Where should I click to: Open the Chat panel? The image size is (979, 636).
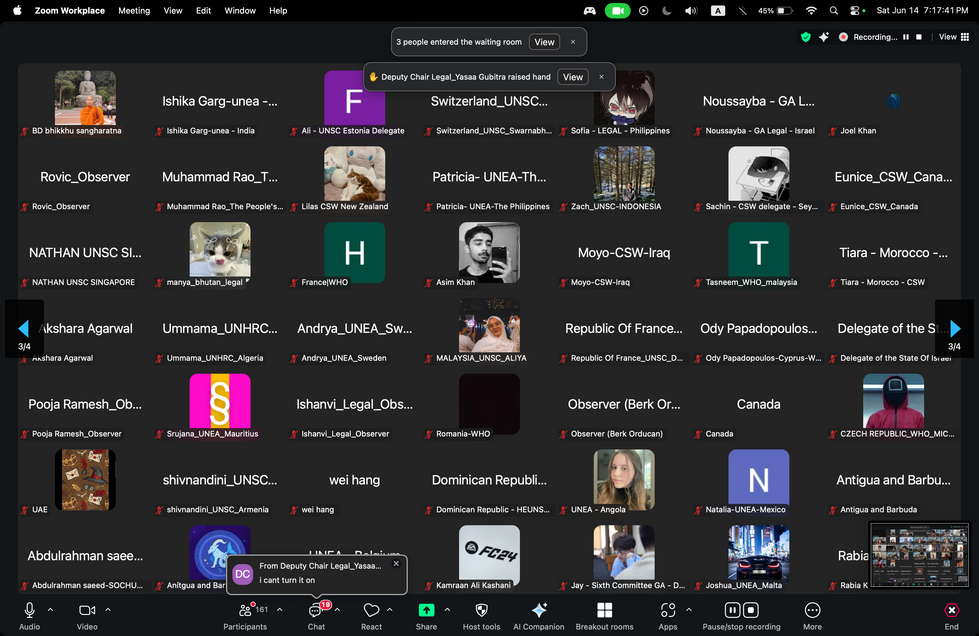point(316,614)
